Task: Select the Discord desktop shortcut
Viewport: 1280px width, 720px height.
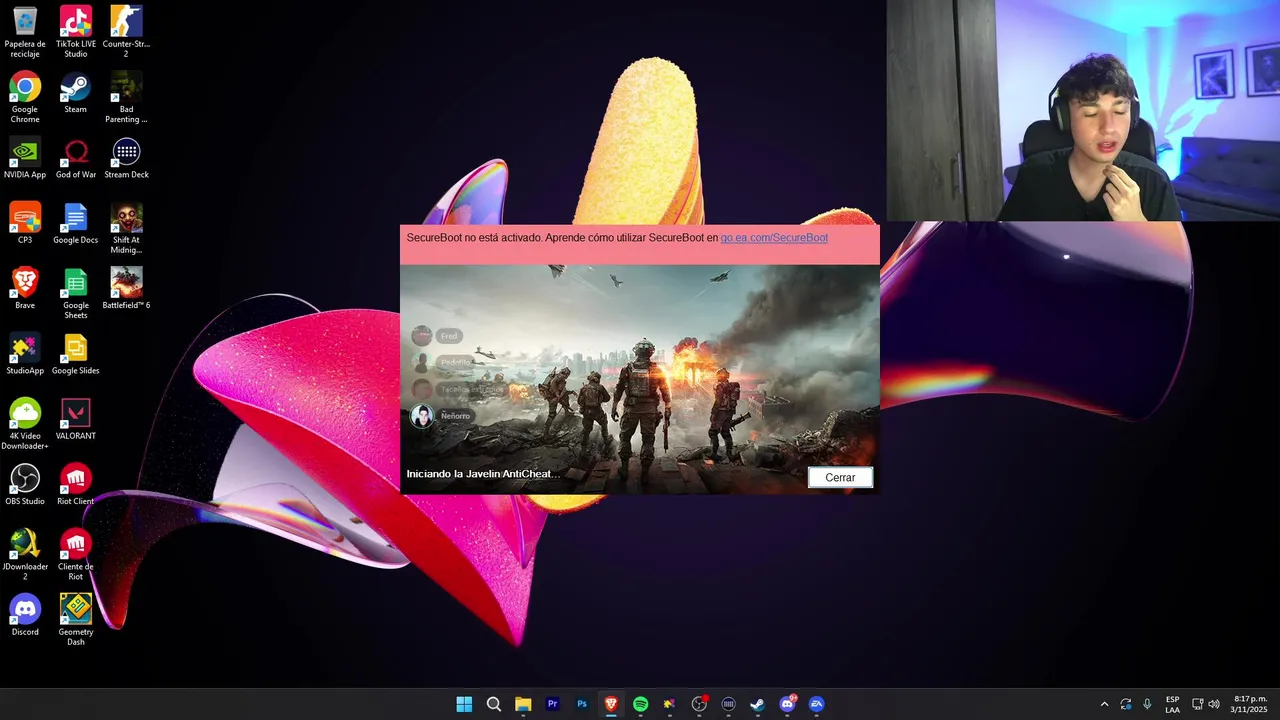Action: [x=25, y=615]
